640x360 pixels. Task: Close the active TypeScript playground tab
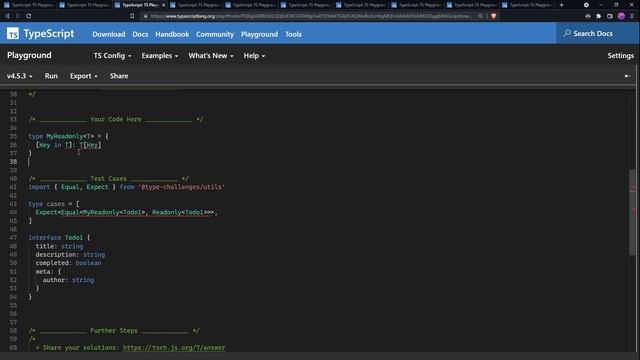tap(163, 5)
